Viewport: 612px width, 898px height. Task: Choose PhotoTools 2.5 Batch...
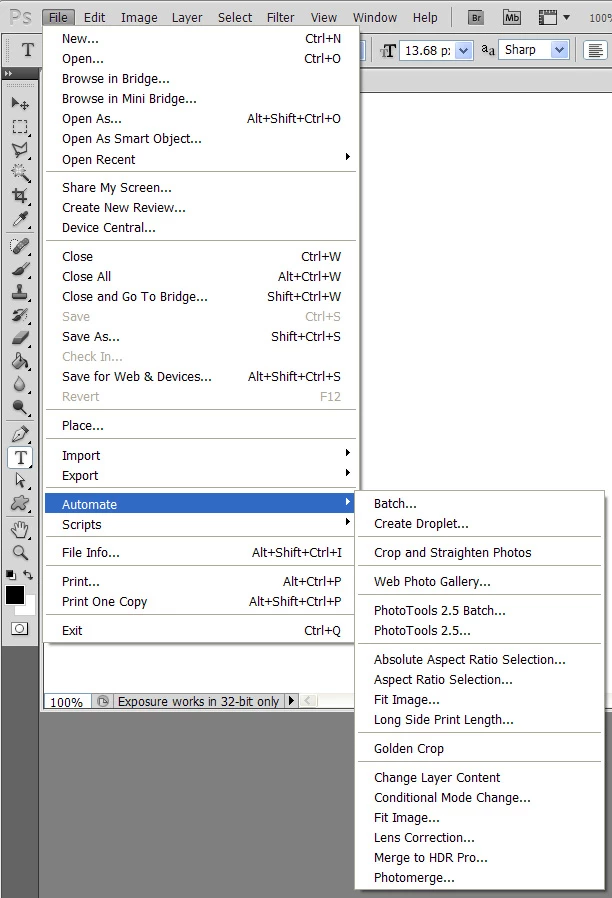point(480,611)
